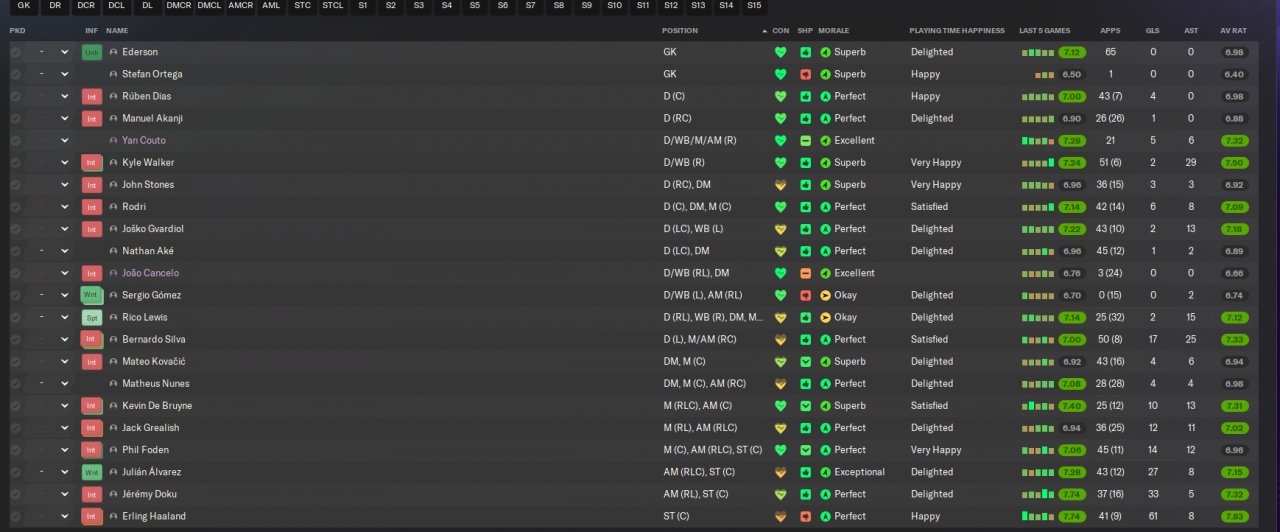Open the position dropdown chevron for Jack Grealish
Screen dimensions: 1280x532
(65, 428)
